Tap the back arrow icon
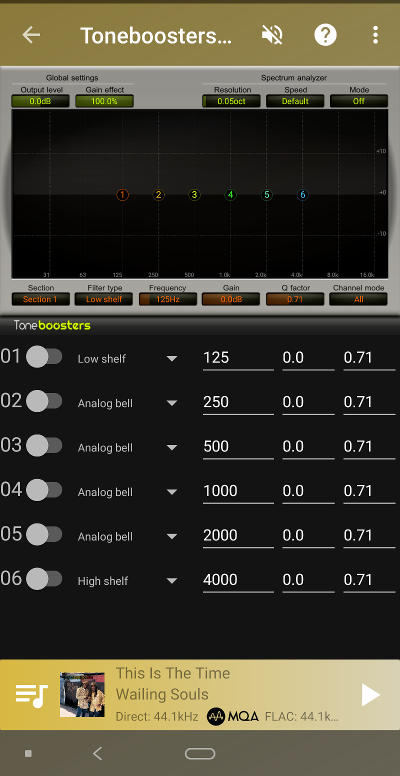 (x=31, y=35)
